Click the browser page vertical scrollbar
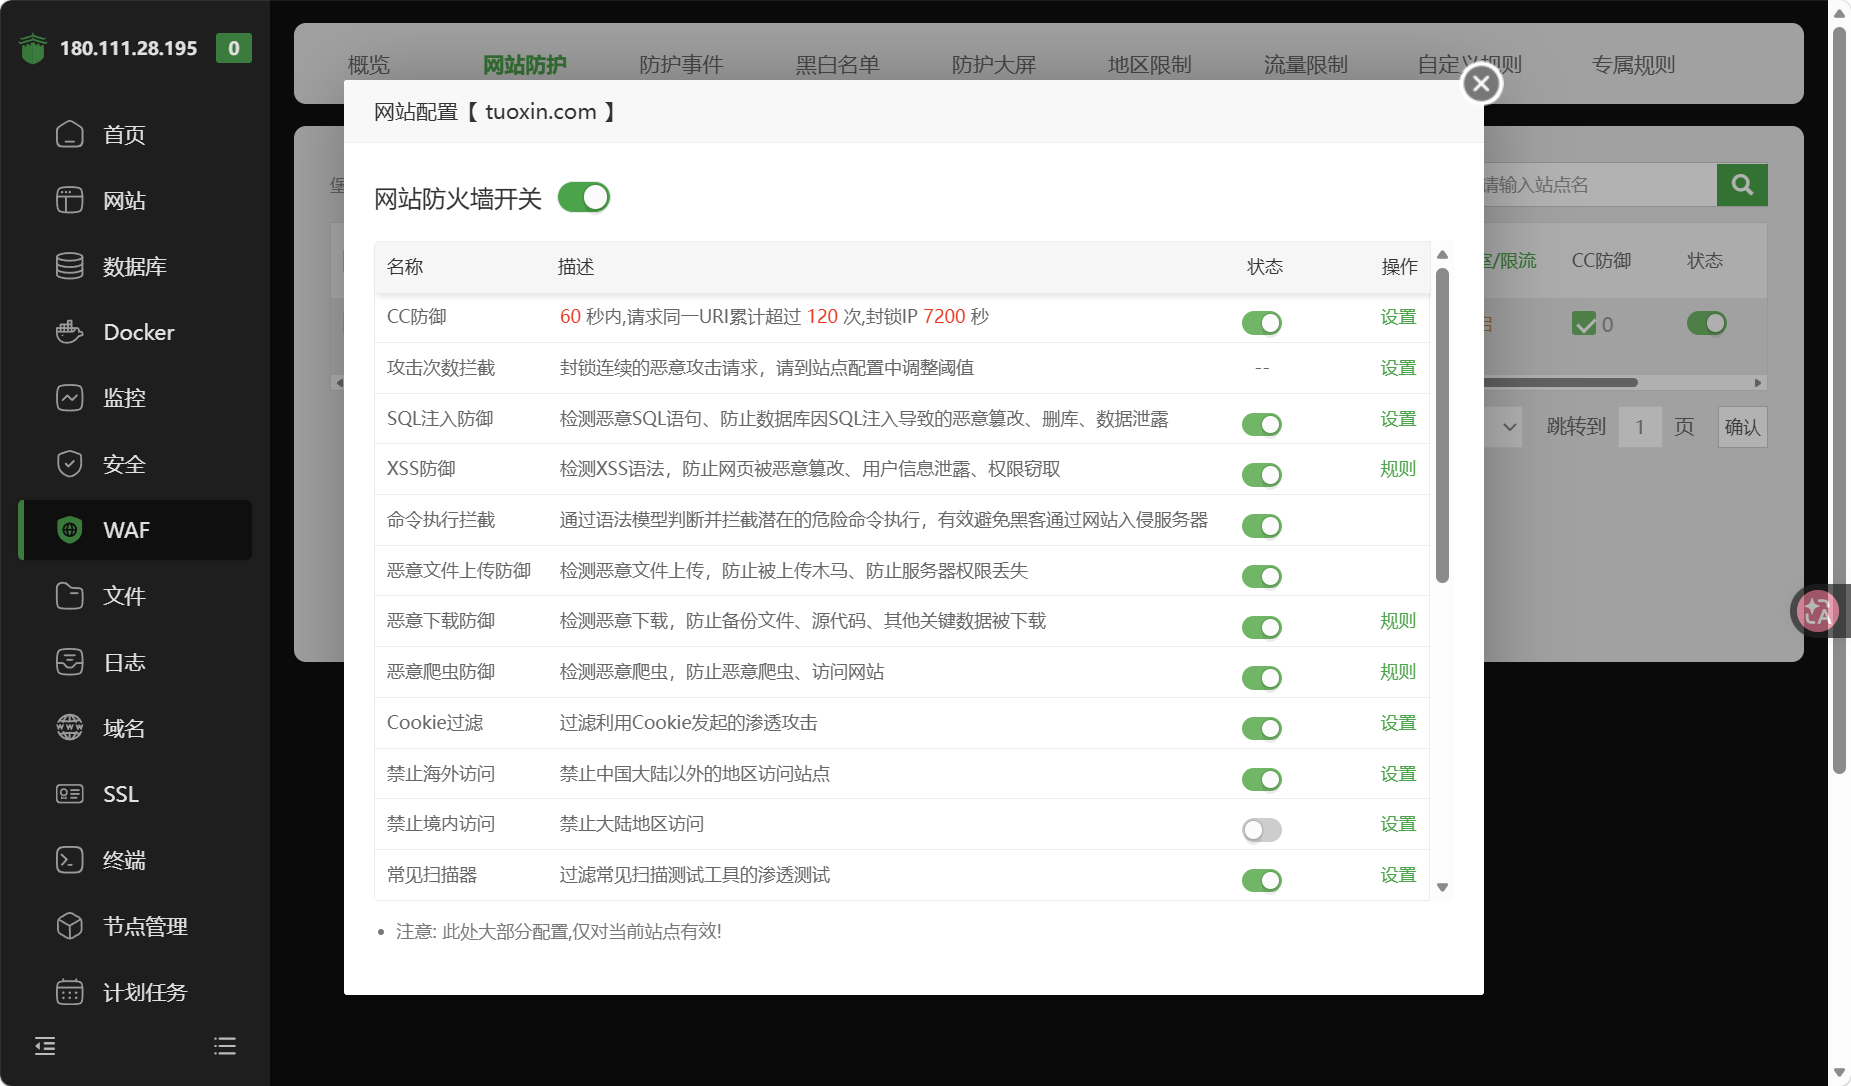This screenshot has height=1086, width=1851. (x=1839, y=400)
